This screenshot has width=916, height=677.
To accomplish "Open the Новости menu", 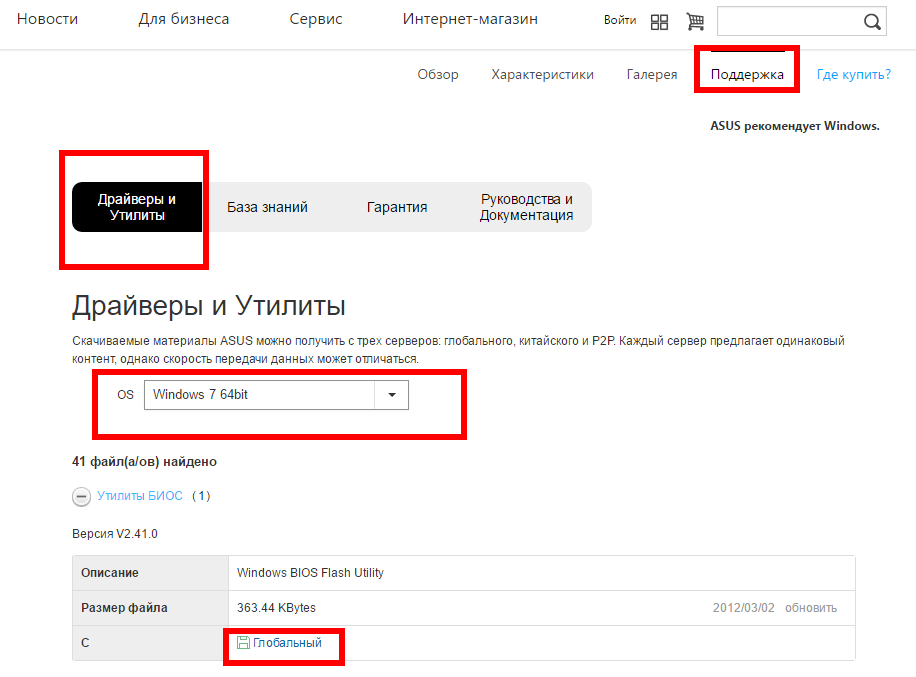I will point(47,19).
